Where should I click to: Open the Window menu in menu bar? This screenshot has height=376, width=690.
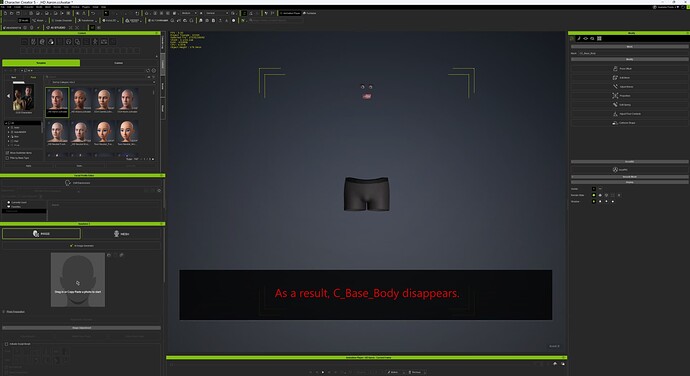[x=76, y=7]
